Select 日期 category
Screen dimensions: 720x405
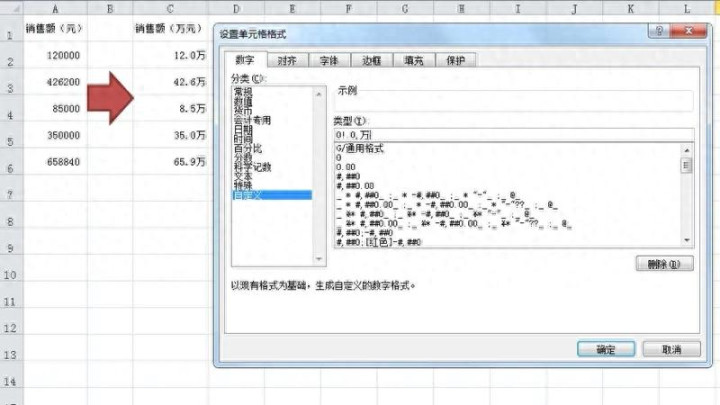click(x=272, y=129)
